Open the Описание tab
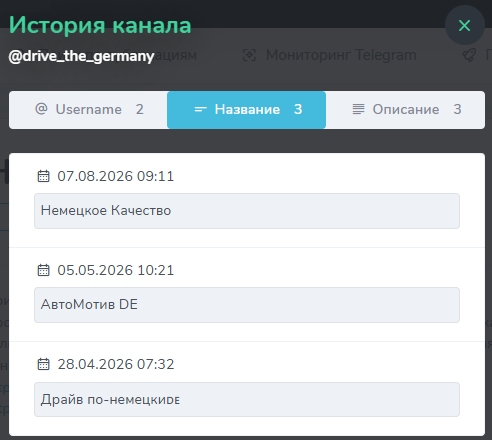The image size is (492, 440). click(405, 110)
